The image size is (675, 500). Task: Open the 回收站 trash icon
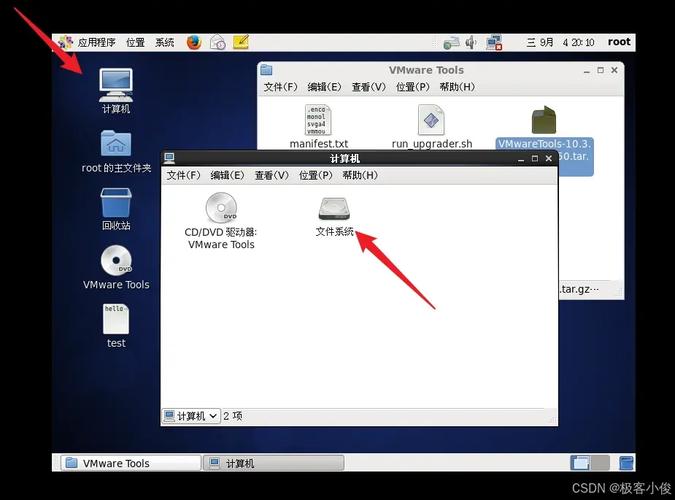[116, 209]
